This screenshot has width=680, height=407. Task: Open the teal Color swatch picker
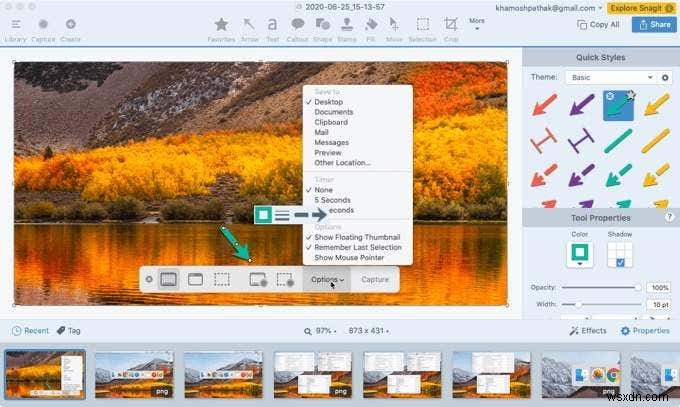pyautogui.click(x=579, y=254)
